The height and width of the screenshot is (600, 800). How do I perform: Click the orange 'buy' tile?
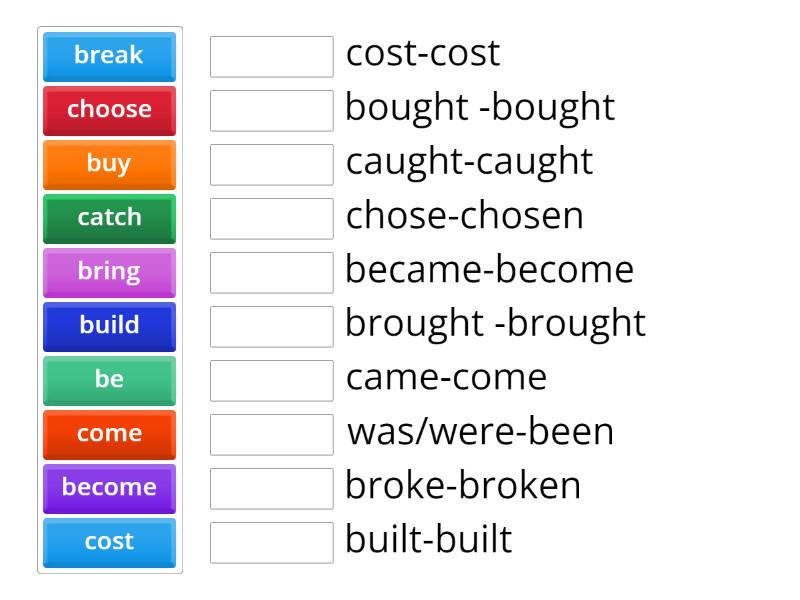click(109, 164)
